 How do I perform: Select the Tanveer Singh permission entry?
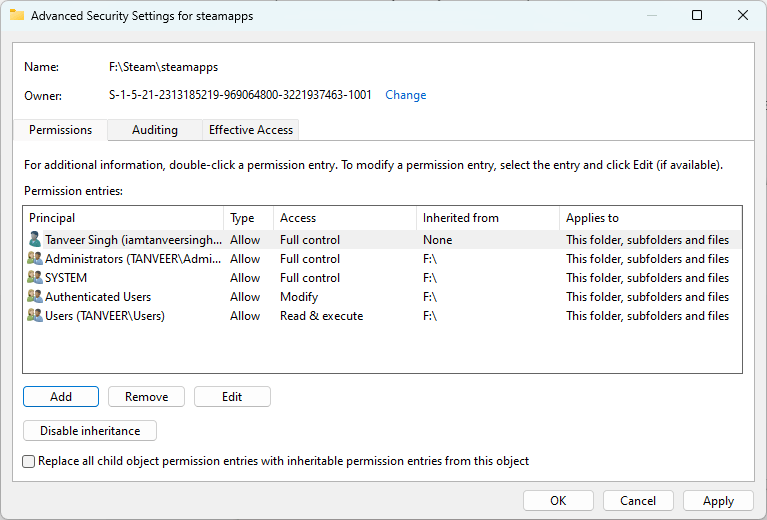coord(382,240)
